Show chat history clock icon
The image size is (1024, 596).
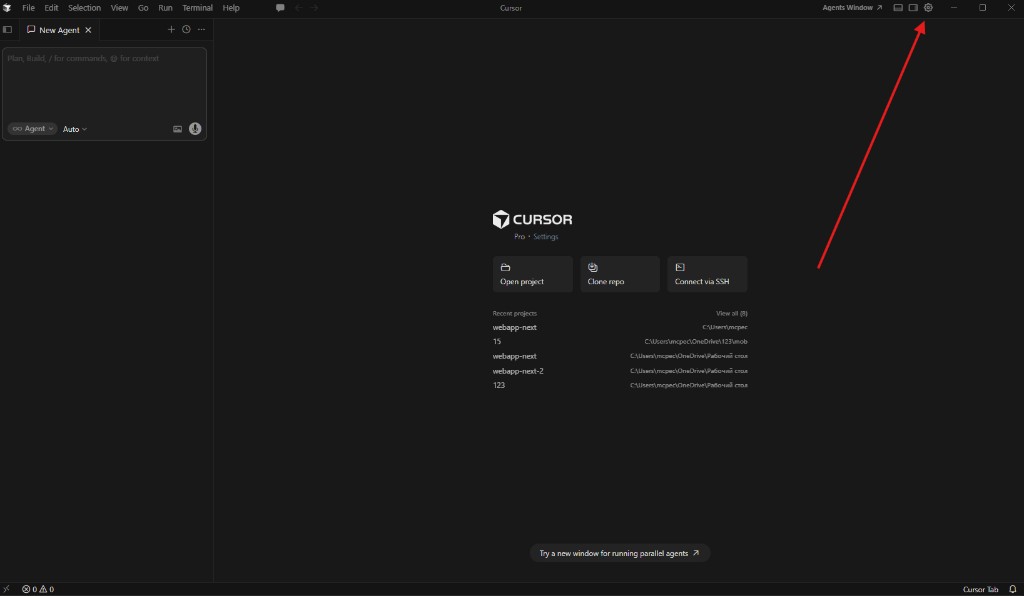(x=186, y=29)
